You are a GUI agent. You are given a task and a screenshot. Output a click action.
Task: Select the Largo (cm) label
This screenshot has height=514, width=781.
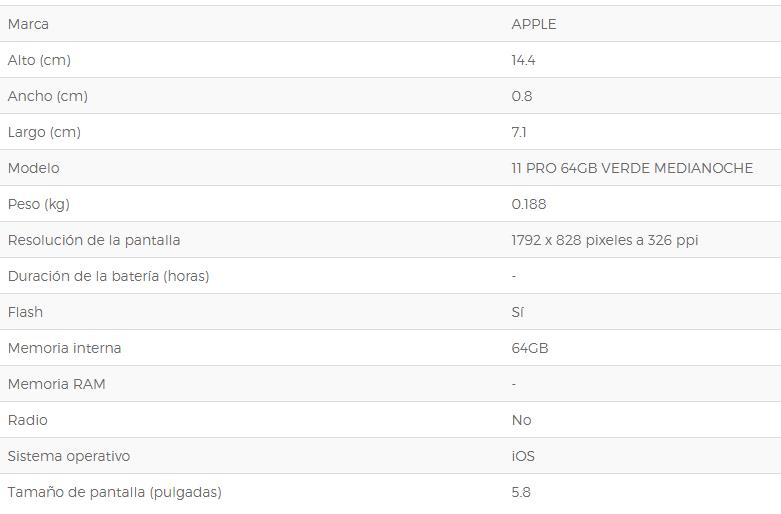click(x=44, y=132)
